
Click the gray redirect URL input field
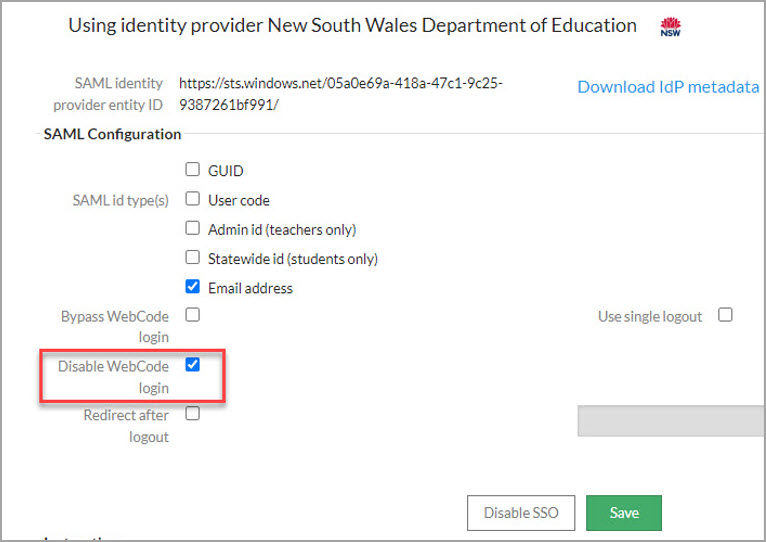[x=670, y=421]
